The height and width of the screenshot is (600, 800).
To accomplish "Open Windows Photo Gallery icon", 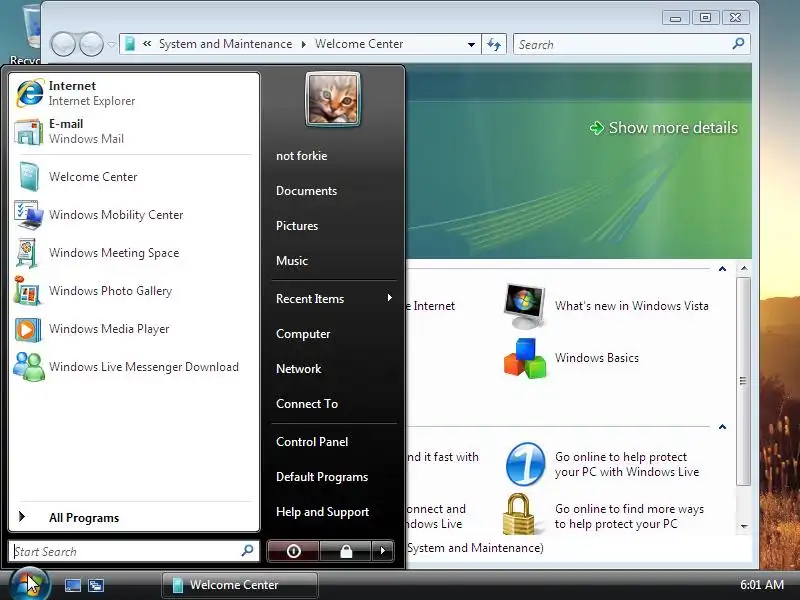I will click(28, 291).
